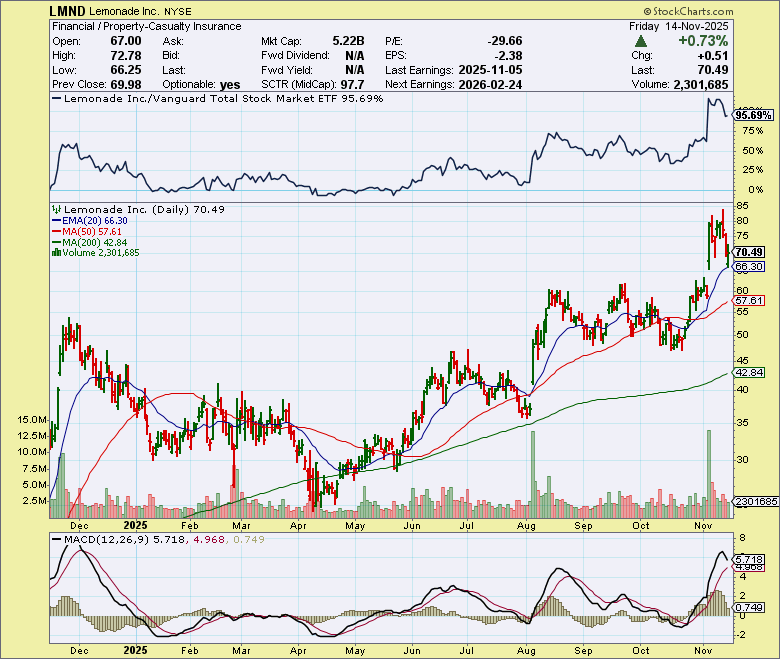Click the High price 72.78
This screenshot has width=780, height=659.
[126, 55]
